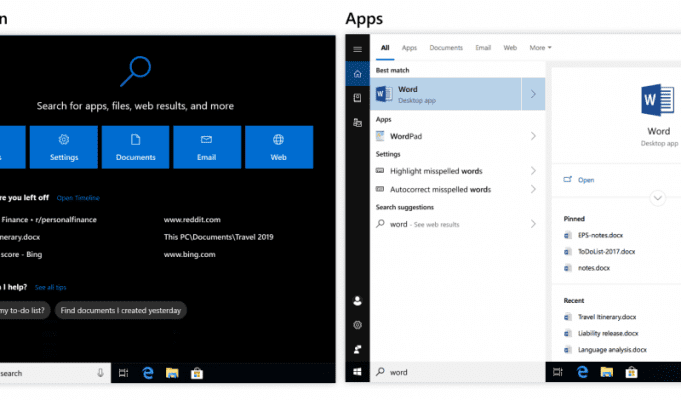This screenshot has width=681, height=400.
Task: Click 'Find documents I created yesterday' suggestion
Action: tap(121, 311)
